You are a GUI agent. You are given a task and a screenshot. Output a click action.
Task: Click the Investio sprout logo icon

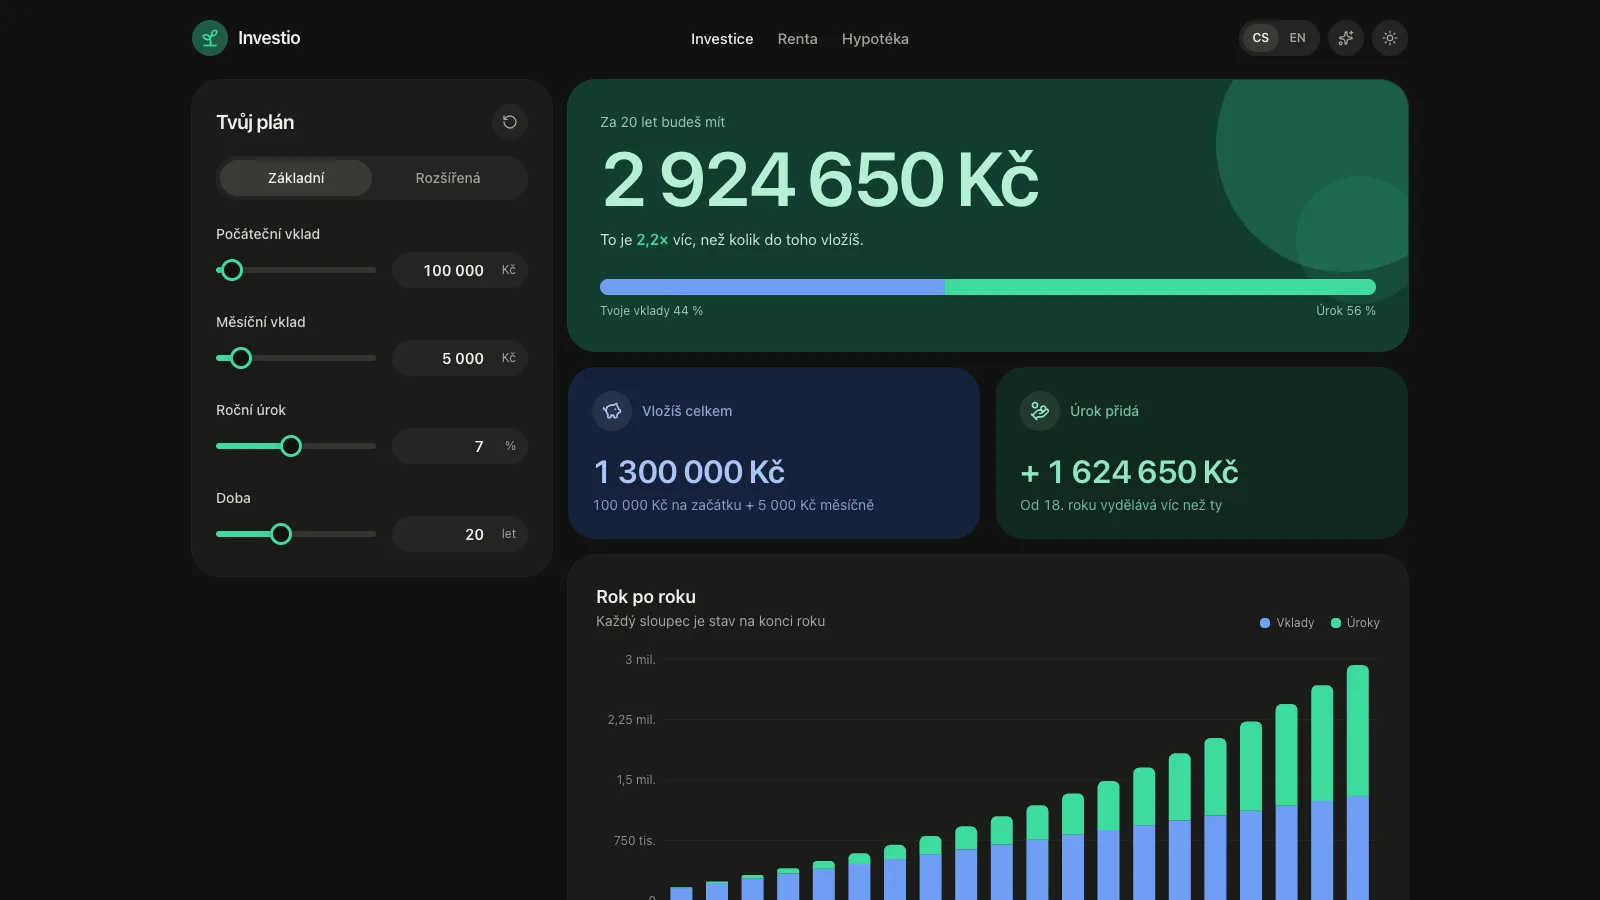click(x=210, y=38)
